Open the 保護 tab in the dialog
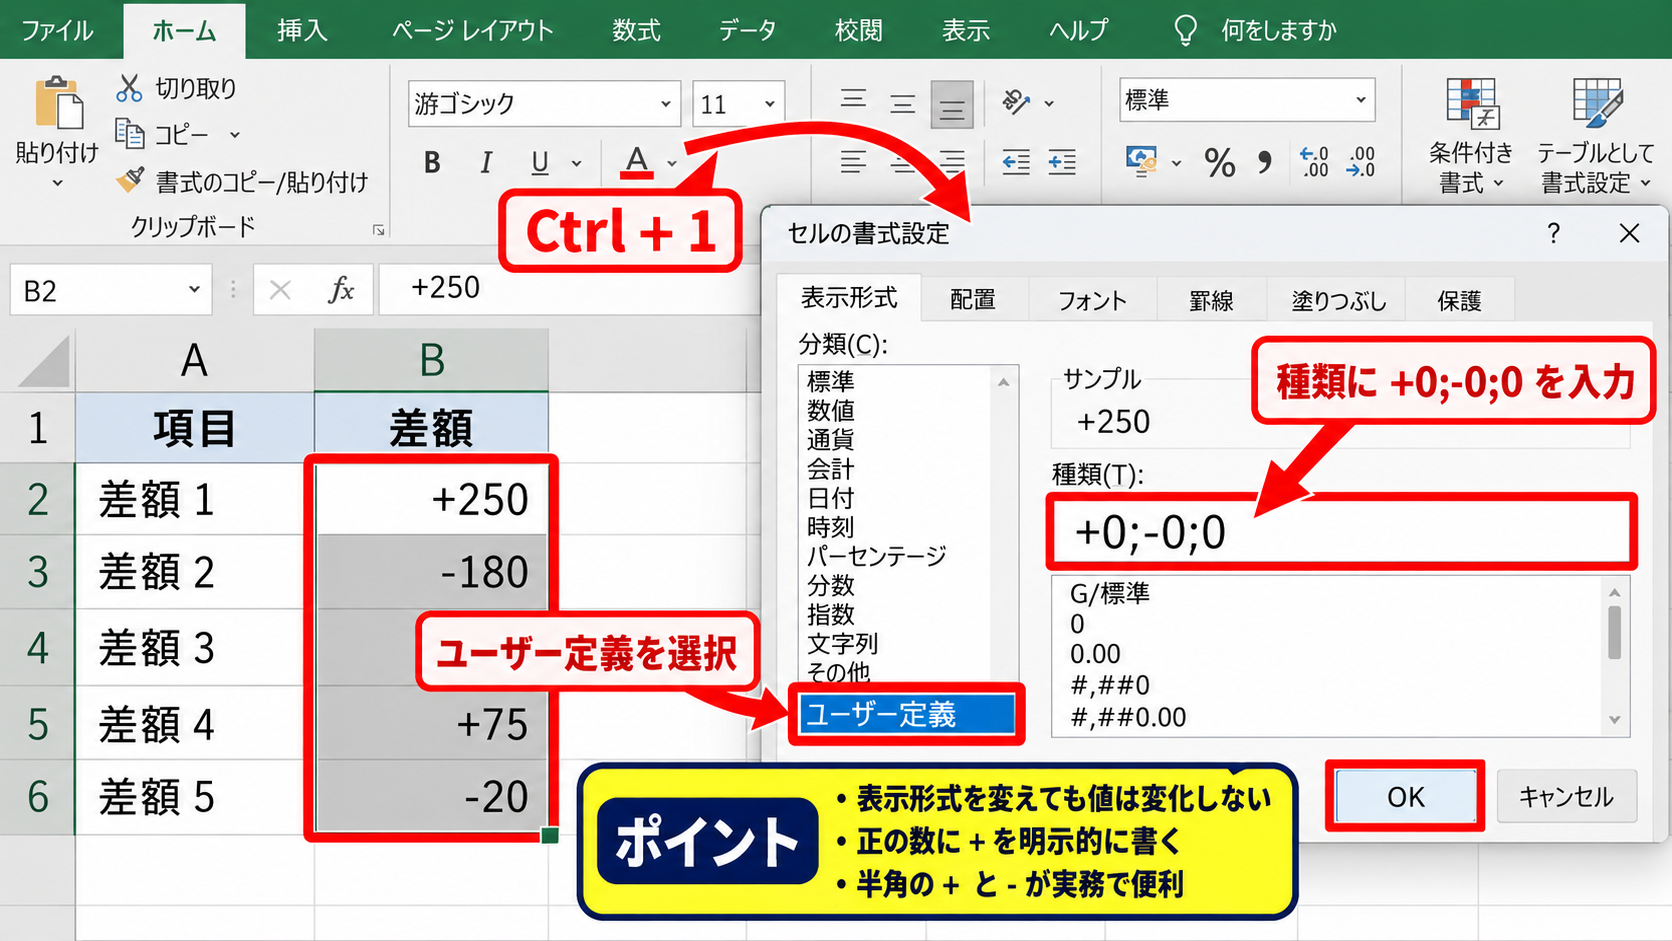The width and height of the screenshot is (1672, 941). (1459, 300)
